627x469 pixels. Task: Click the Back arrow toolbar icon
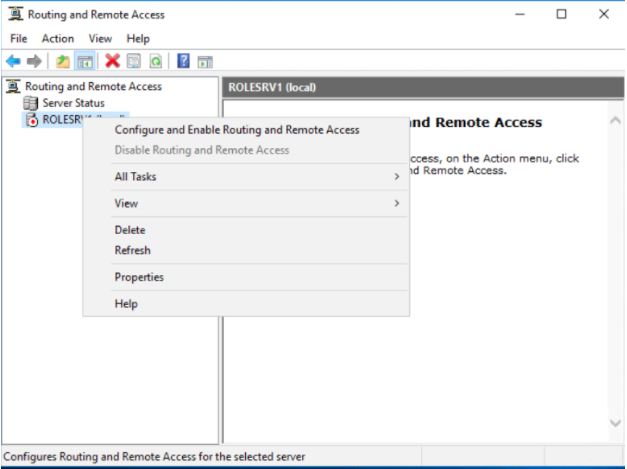pos(13,62)
